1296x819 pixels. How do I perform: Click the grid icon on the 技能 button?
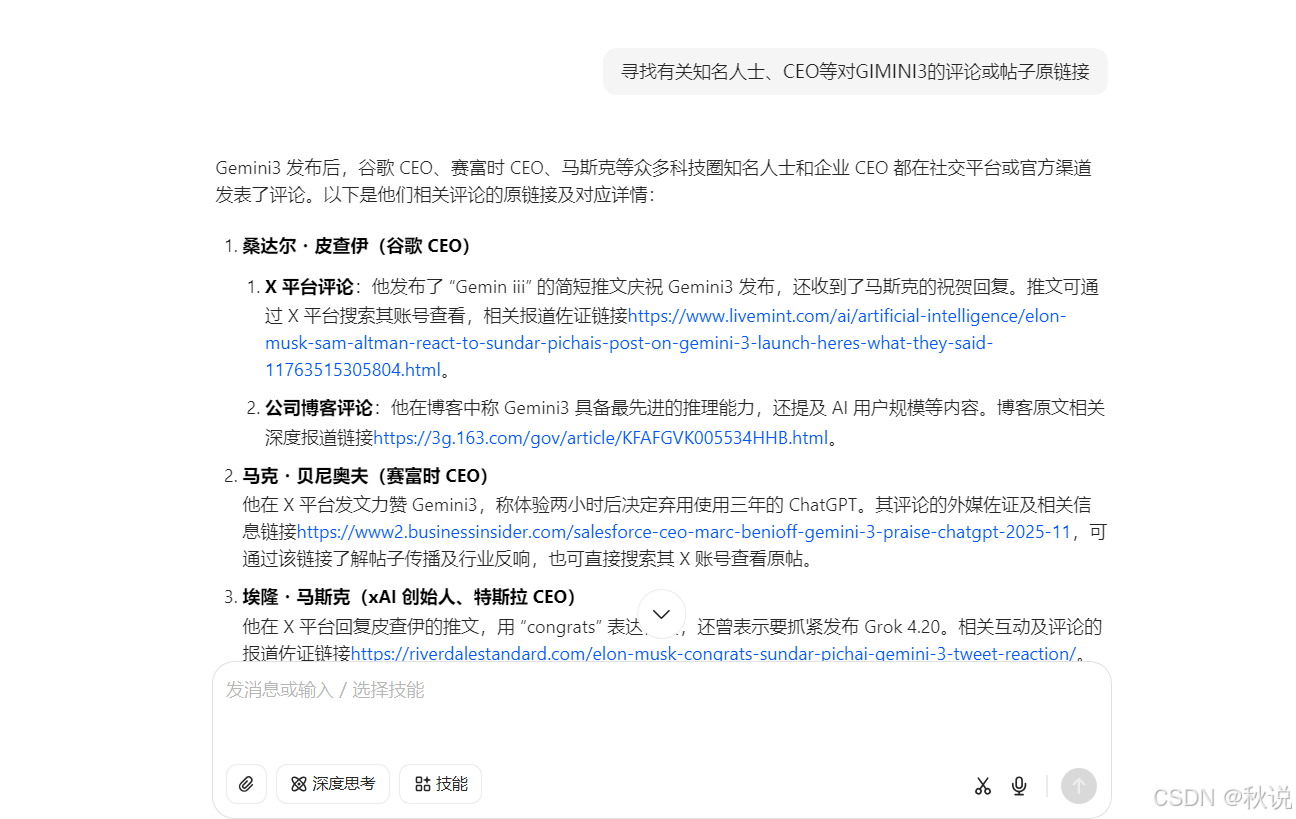pyautogui.click(x=421, y=784)
